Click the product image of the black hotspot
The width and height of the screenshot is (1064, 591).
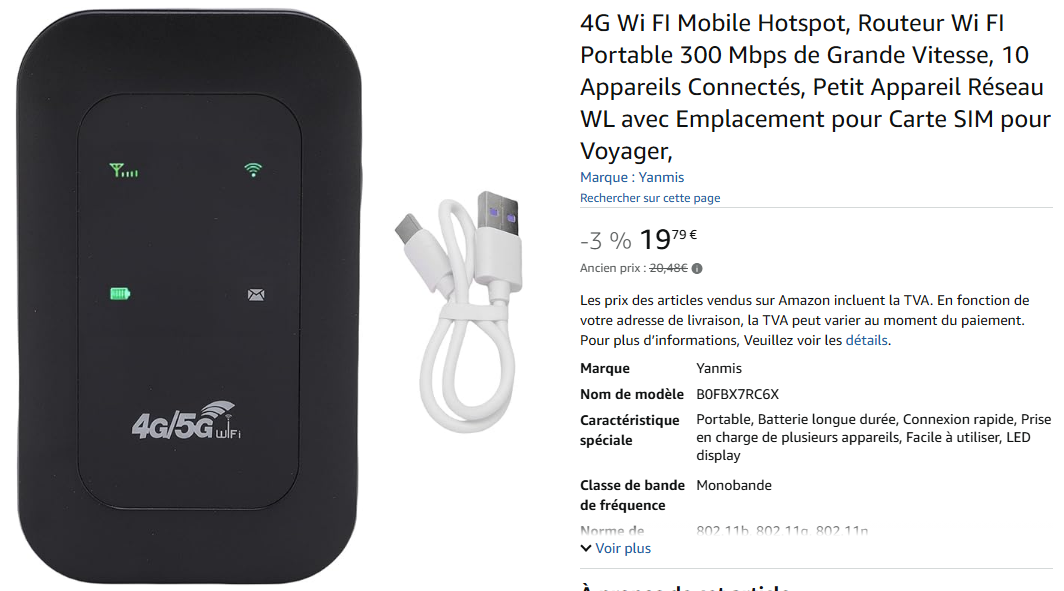click(189, 297)
